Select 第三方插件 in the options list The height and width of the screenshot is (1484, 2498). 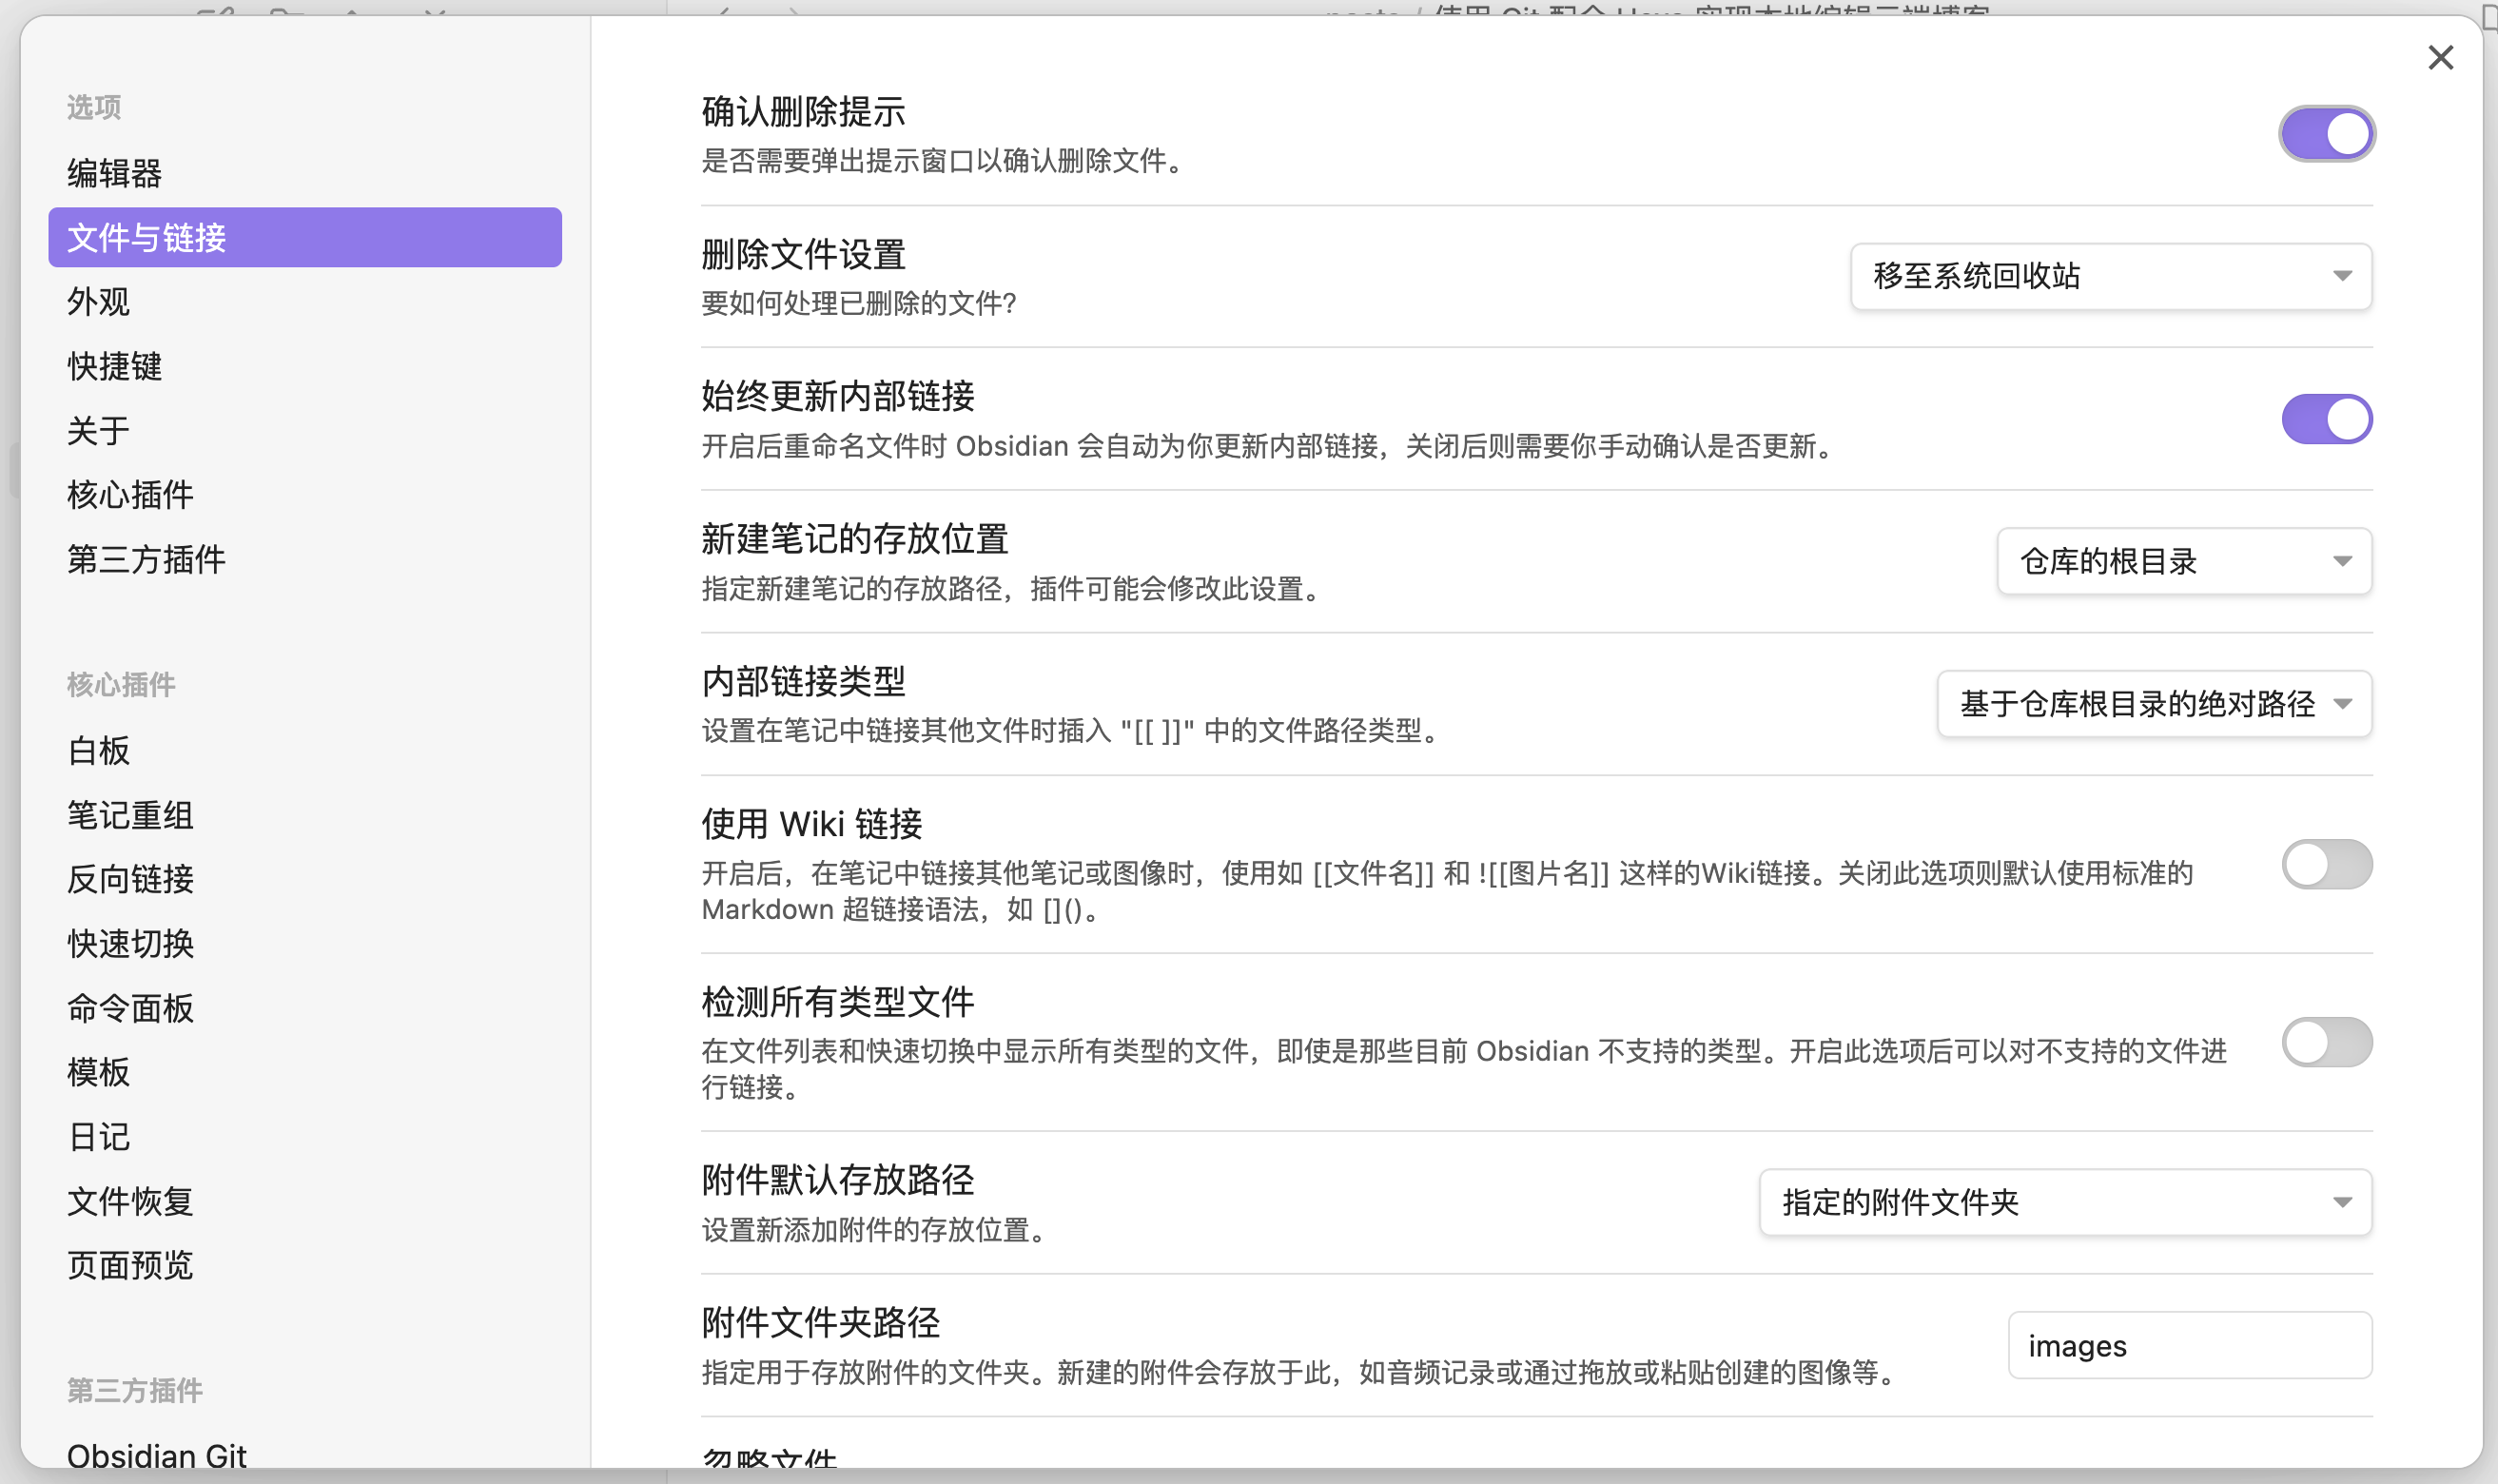(147, 559)
